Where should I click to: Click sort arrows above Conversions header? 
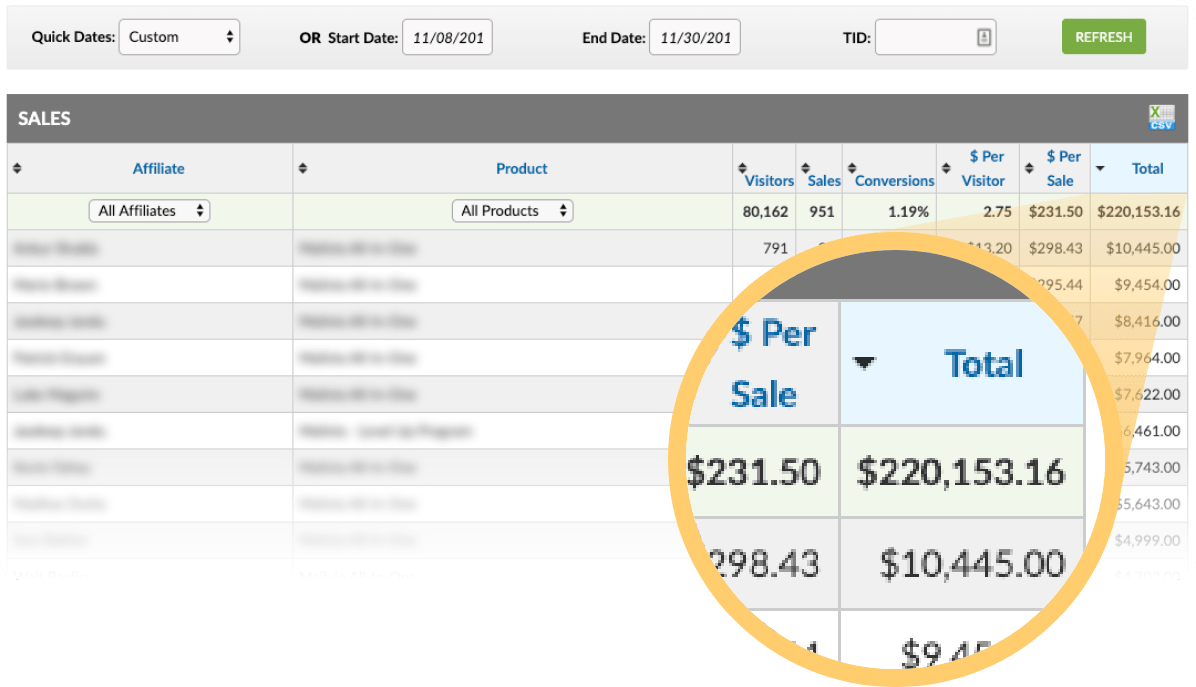pyautogui.click(x=851, y=167)
